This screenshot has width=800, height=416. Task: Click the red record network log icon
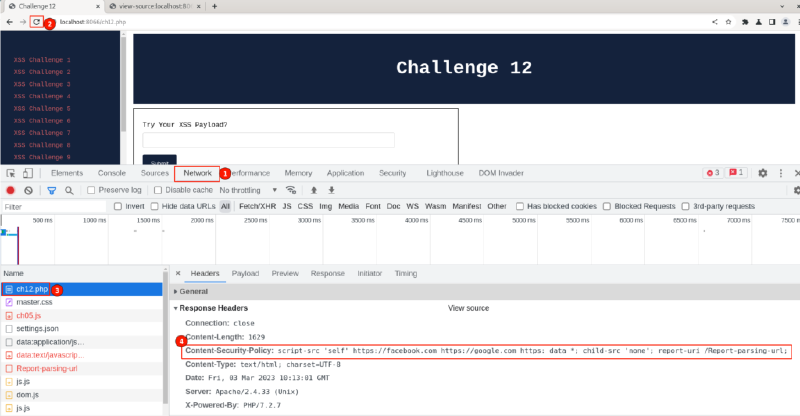tap(11, 190)
